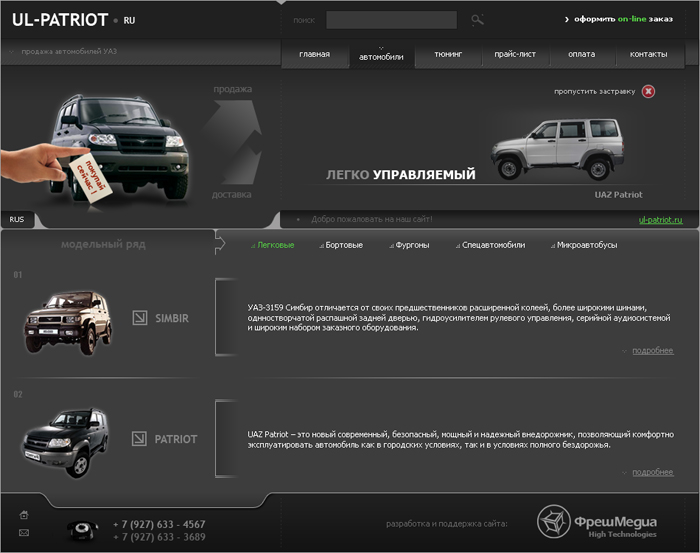The image size is (700, 553).
Task: Click the модельный ряд heading
Action: (103, 244)
